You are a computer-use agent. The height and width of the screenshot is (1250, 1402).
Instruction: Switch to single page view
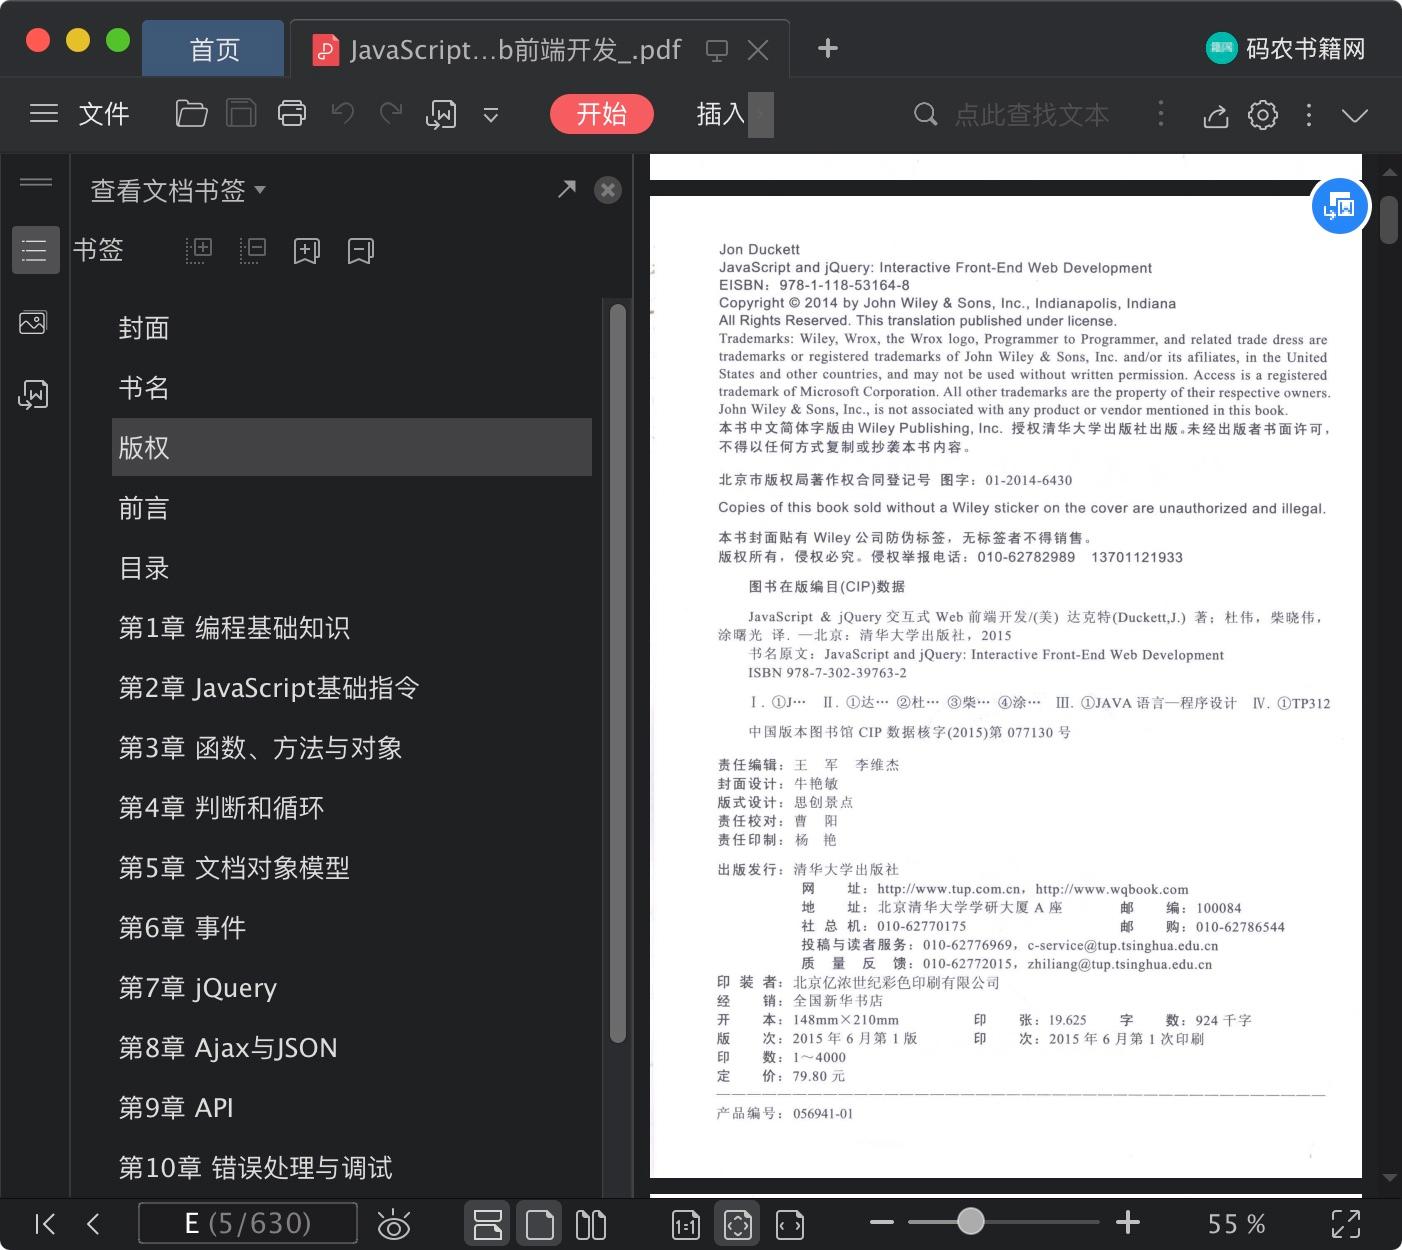coord(540,1225)
